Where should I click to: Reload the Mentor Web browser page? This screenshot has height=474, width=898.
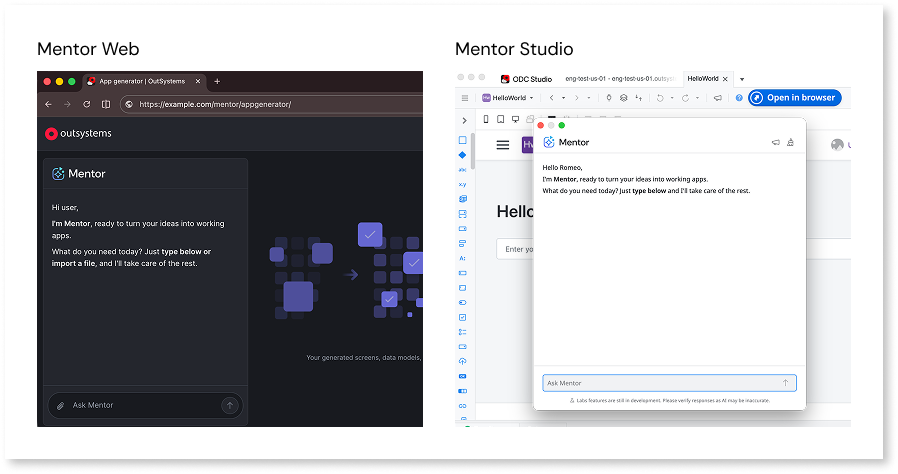click(x=86, y=104)
